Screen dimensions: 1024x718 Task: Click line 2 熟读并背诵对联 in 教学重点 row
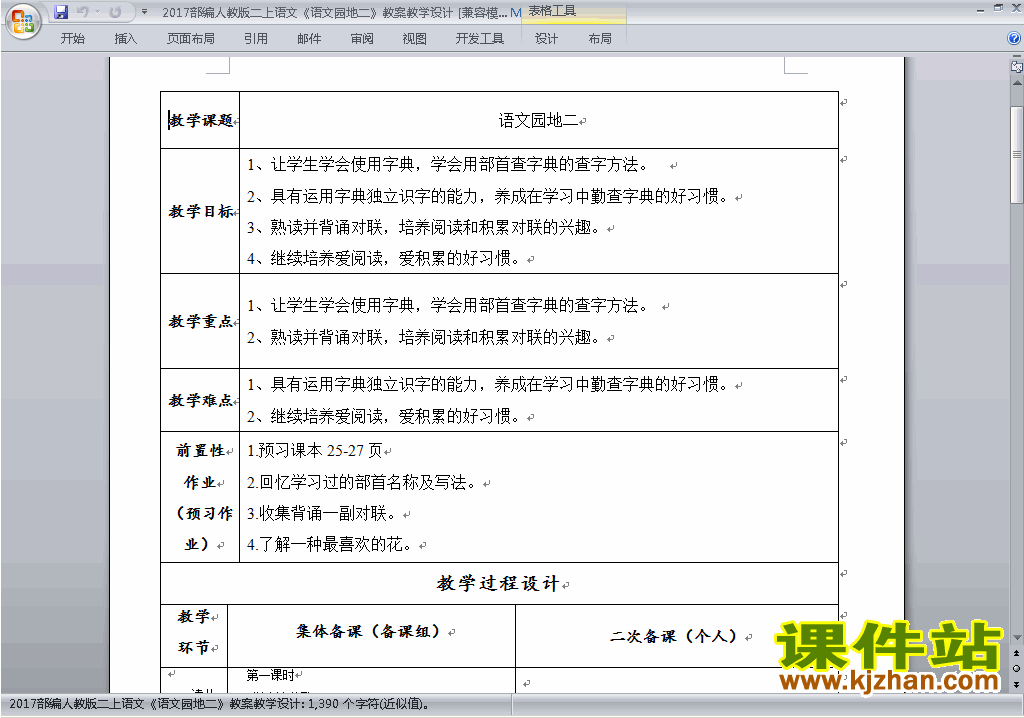(423, 337)
